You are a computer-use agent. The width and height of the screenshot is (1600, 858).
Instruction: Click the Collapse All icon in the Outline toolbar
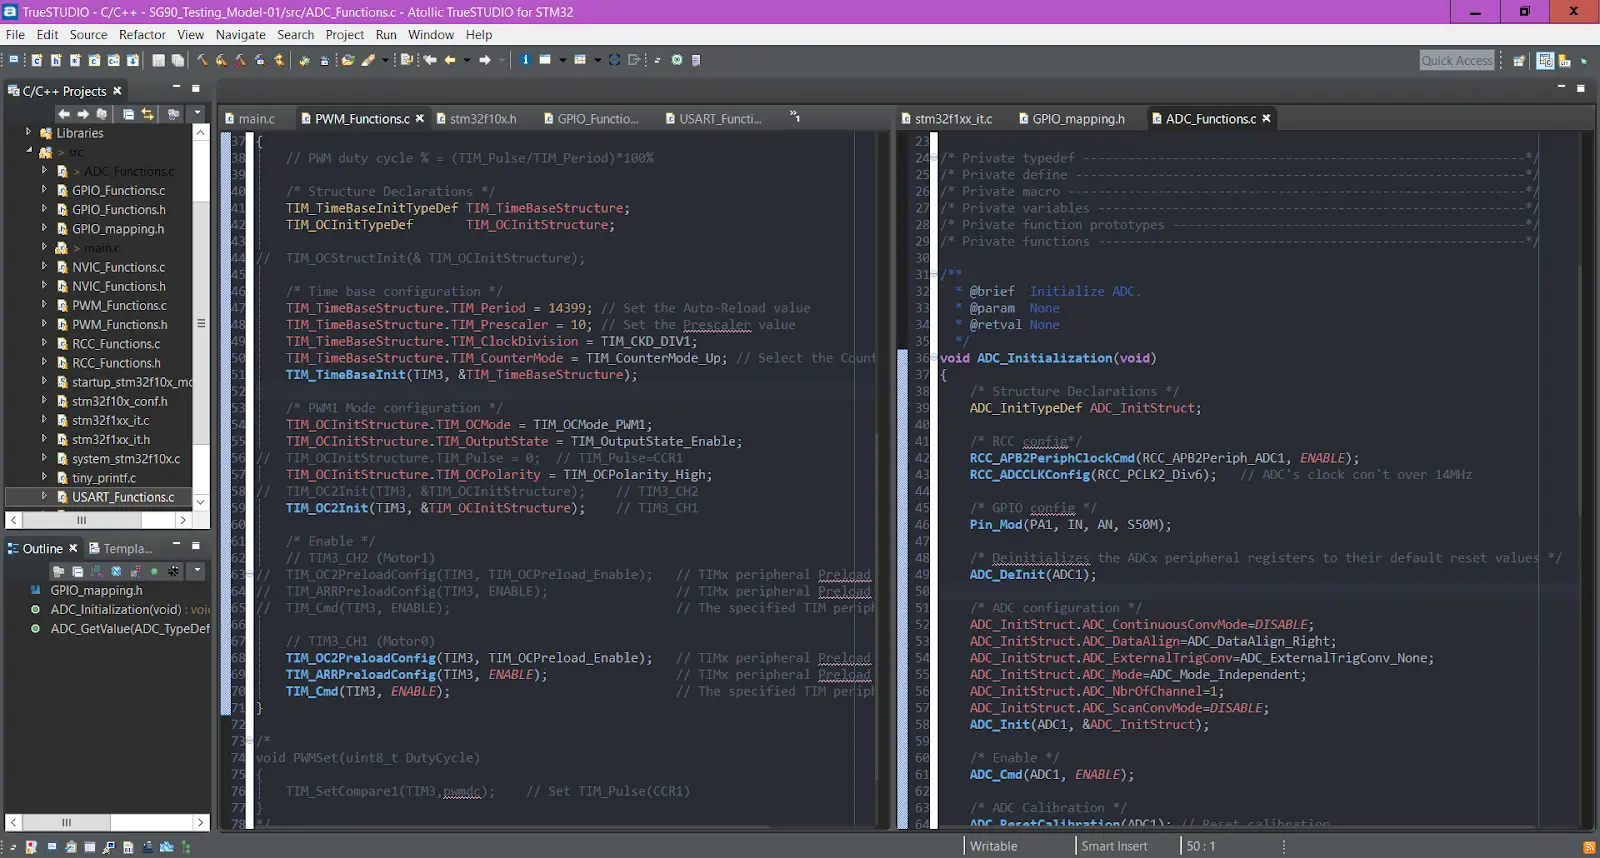pyautogui.click(x=78, y=572)
